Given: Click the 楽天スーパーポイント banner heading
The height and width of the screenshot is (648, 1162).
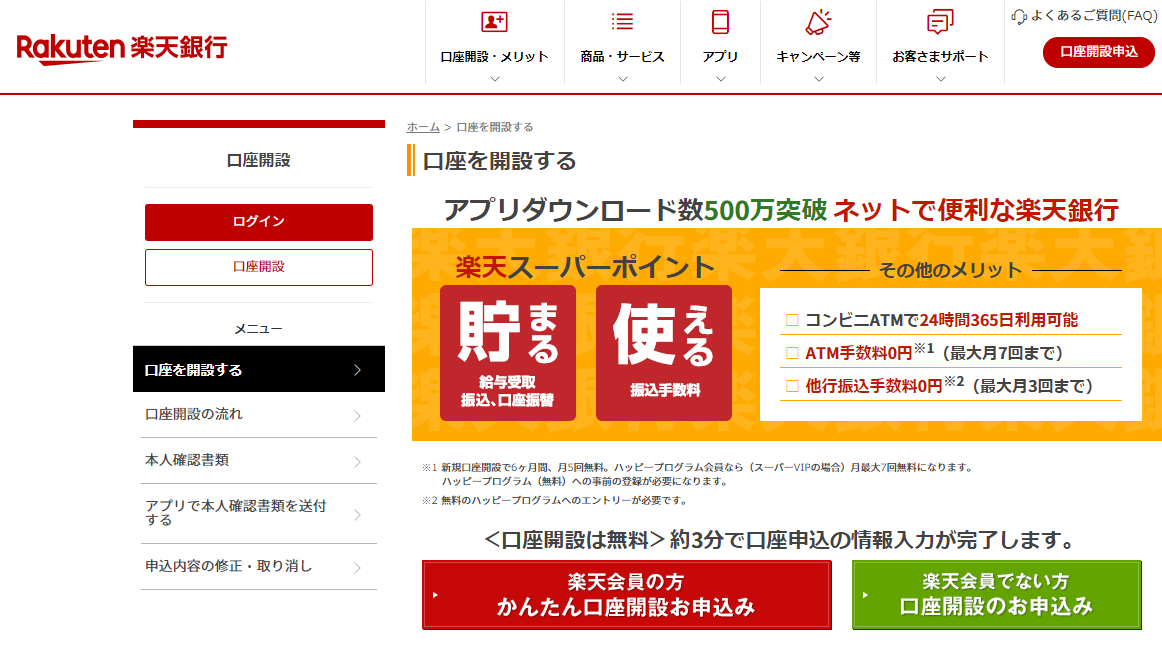Looking at the screenshot, I should point(585,268).
